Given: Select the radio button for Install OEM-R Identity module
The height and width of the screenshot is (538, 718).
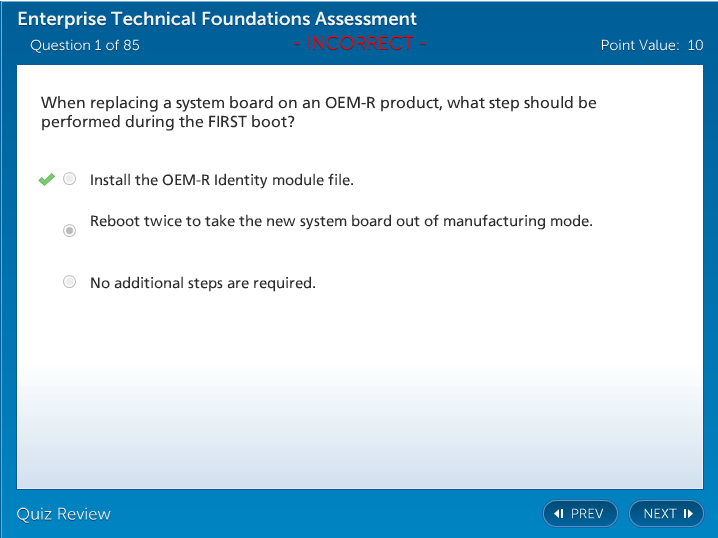Looking at the screenshot, I should click(x=69, y=180).
